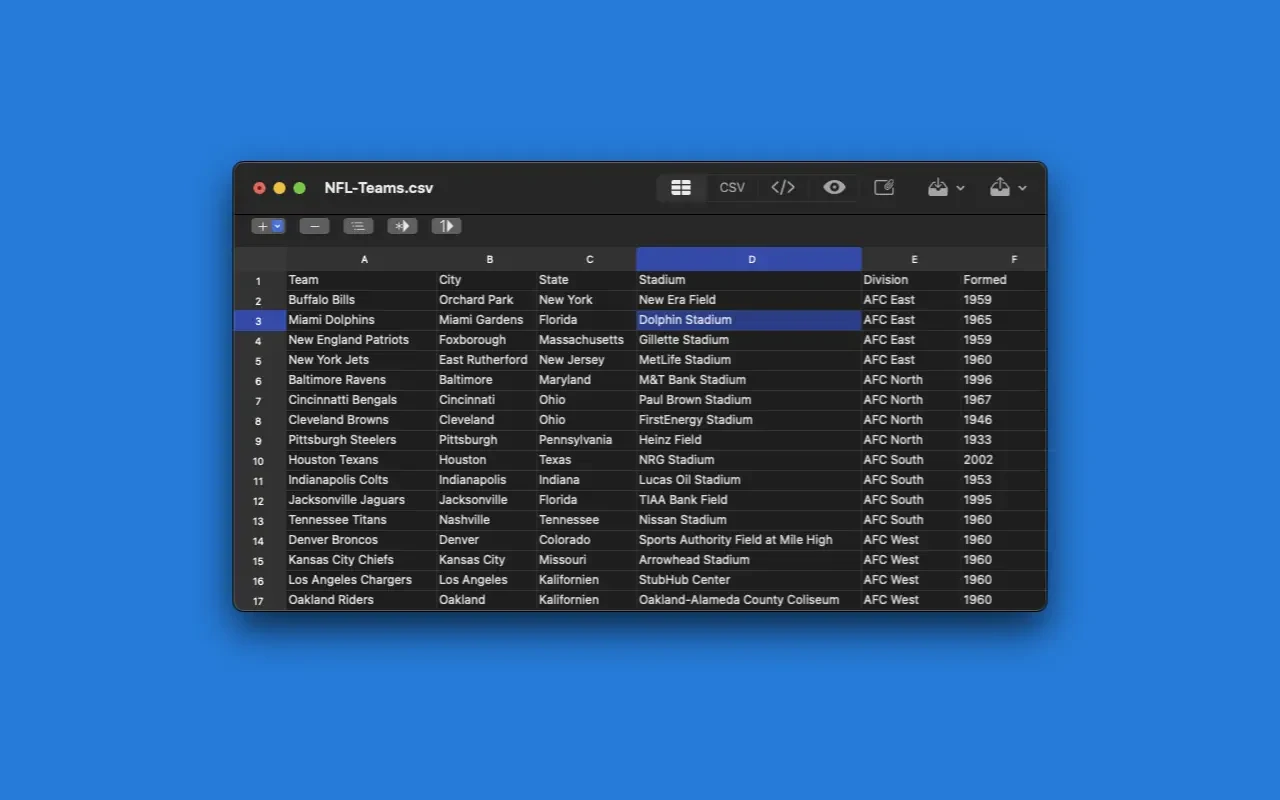Toggle the eye preview mode
Screen dimensions: 1280x800
(x=834, y=188)
